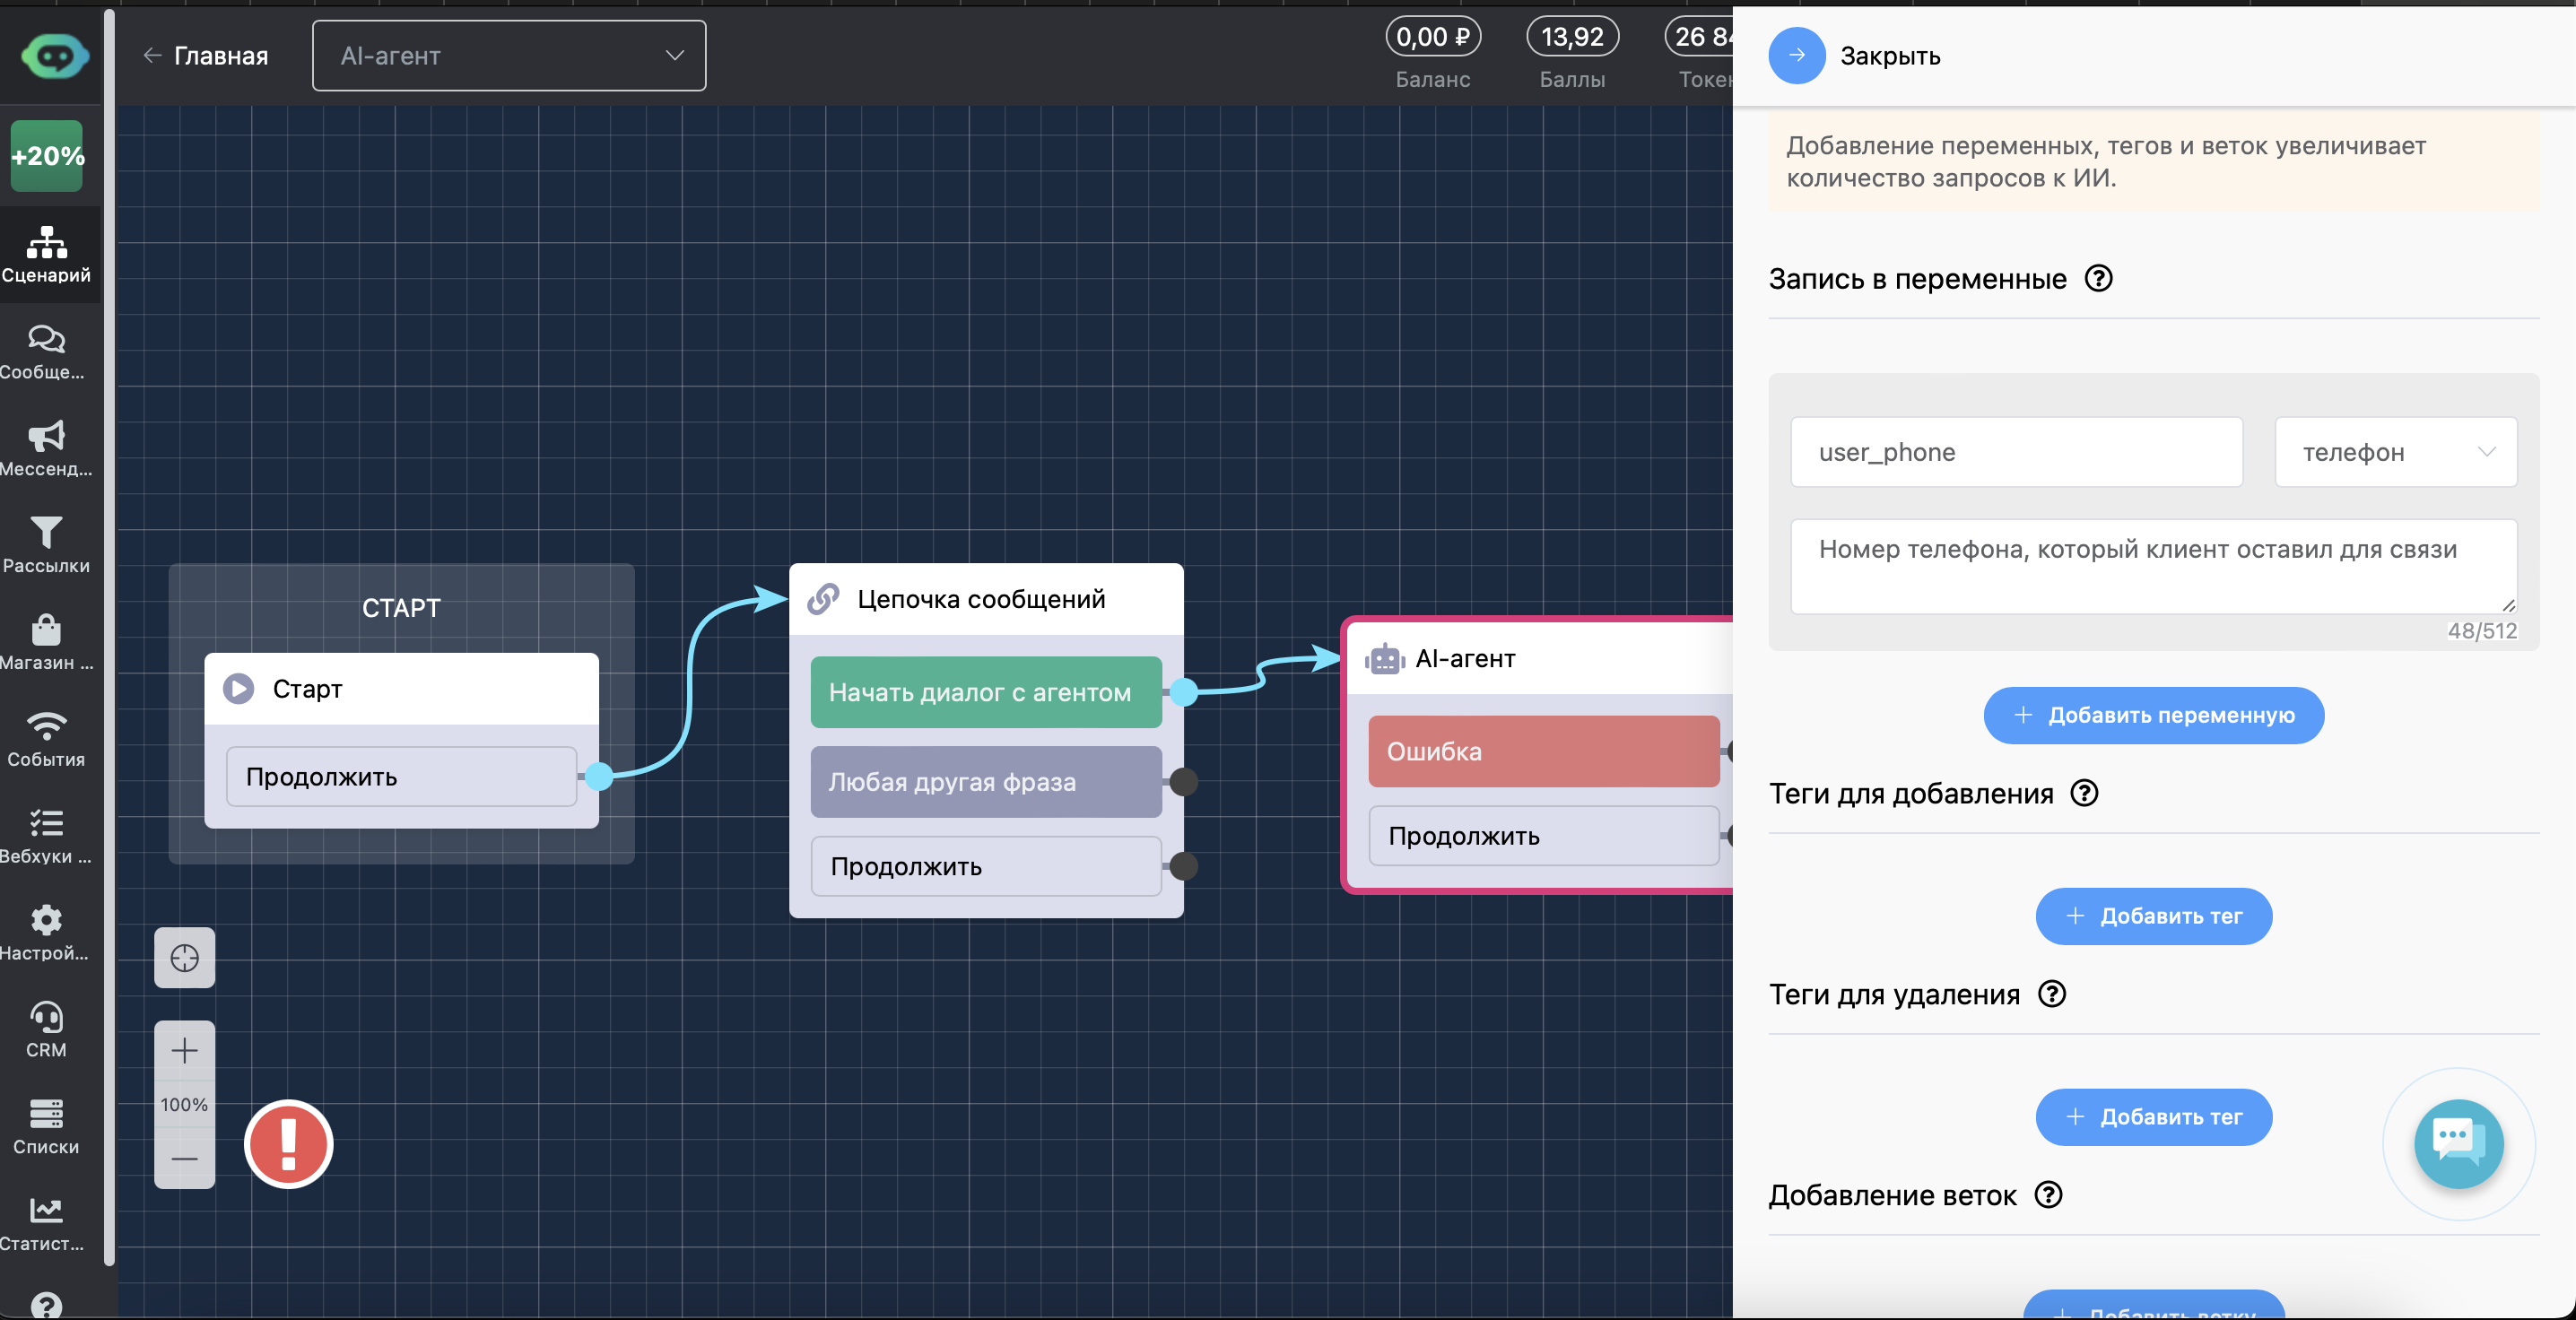Show help for Теги для добавления
Image resolution: width=2576 pixels, height=1320 pixels.
[x=2084, y=793]
